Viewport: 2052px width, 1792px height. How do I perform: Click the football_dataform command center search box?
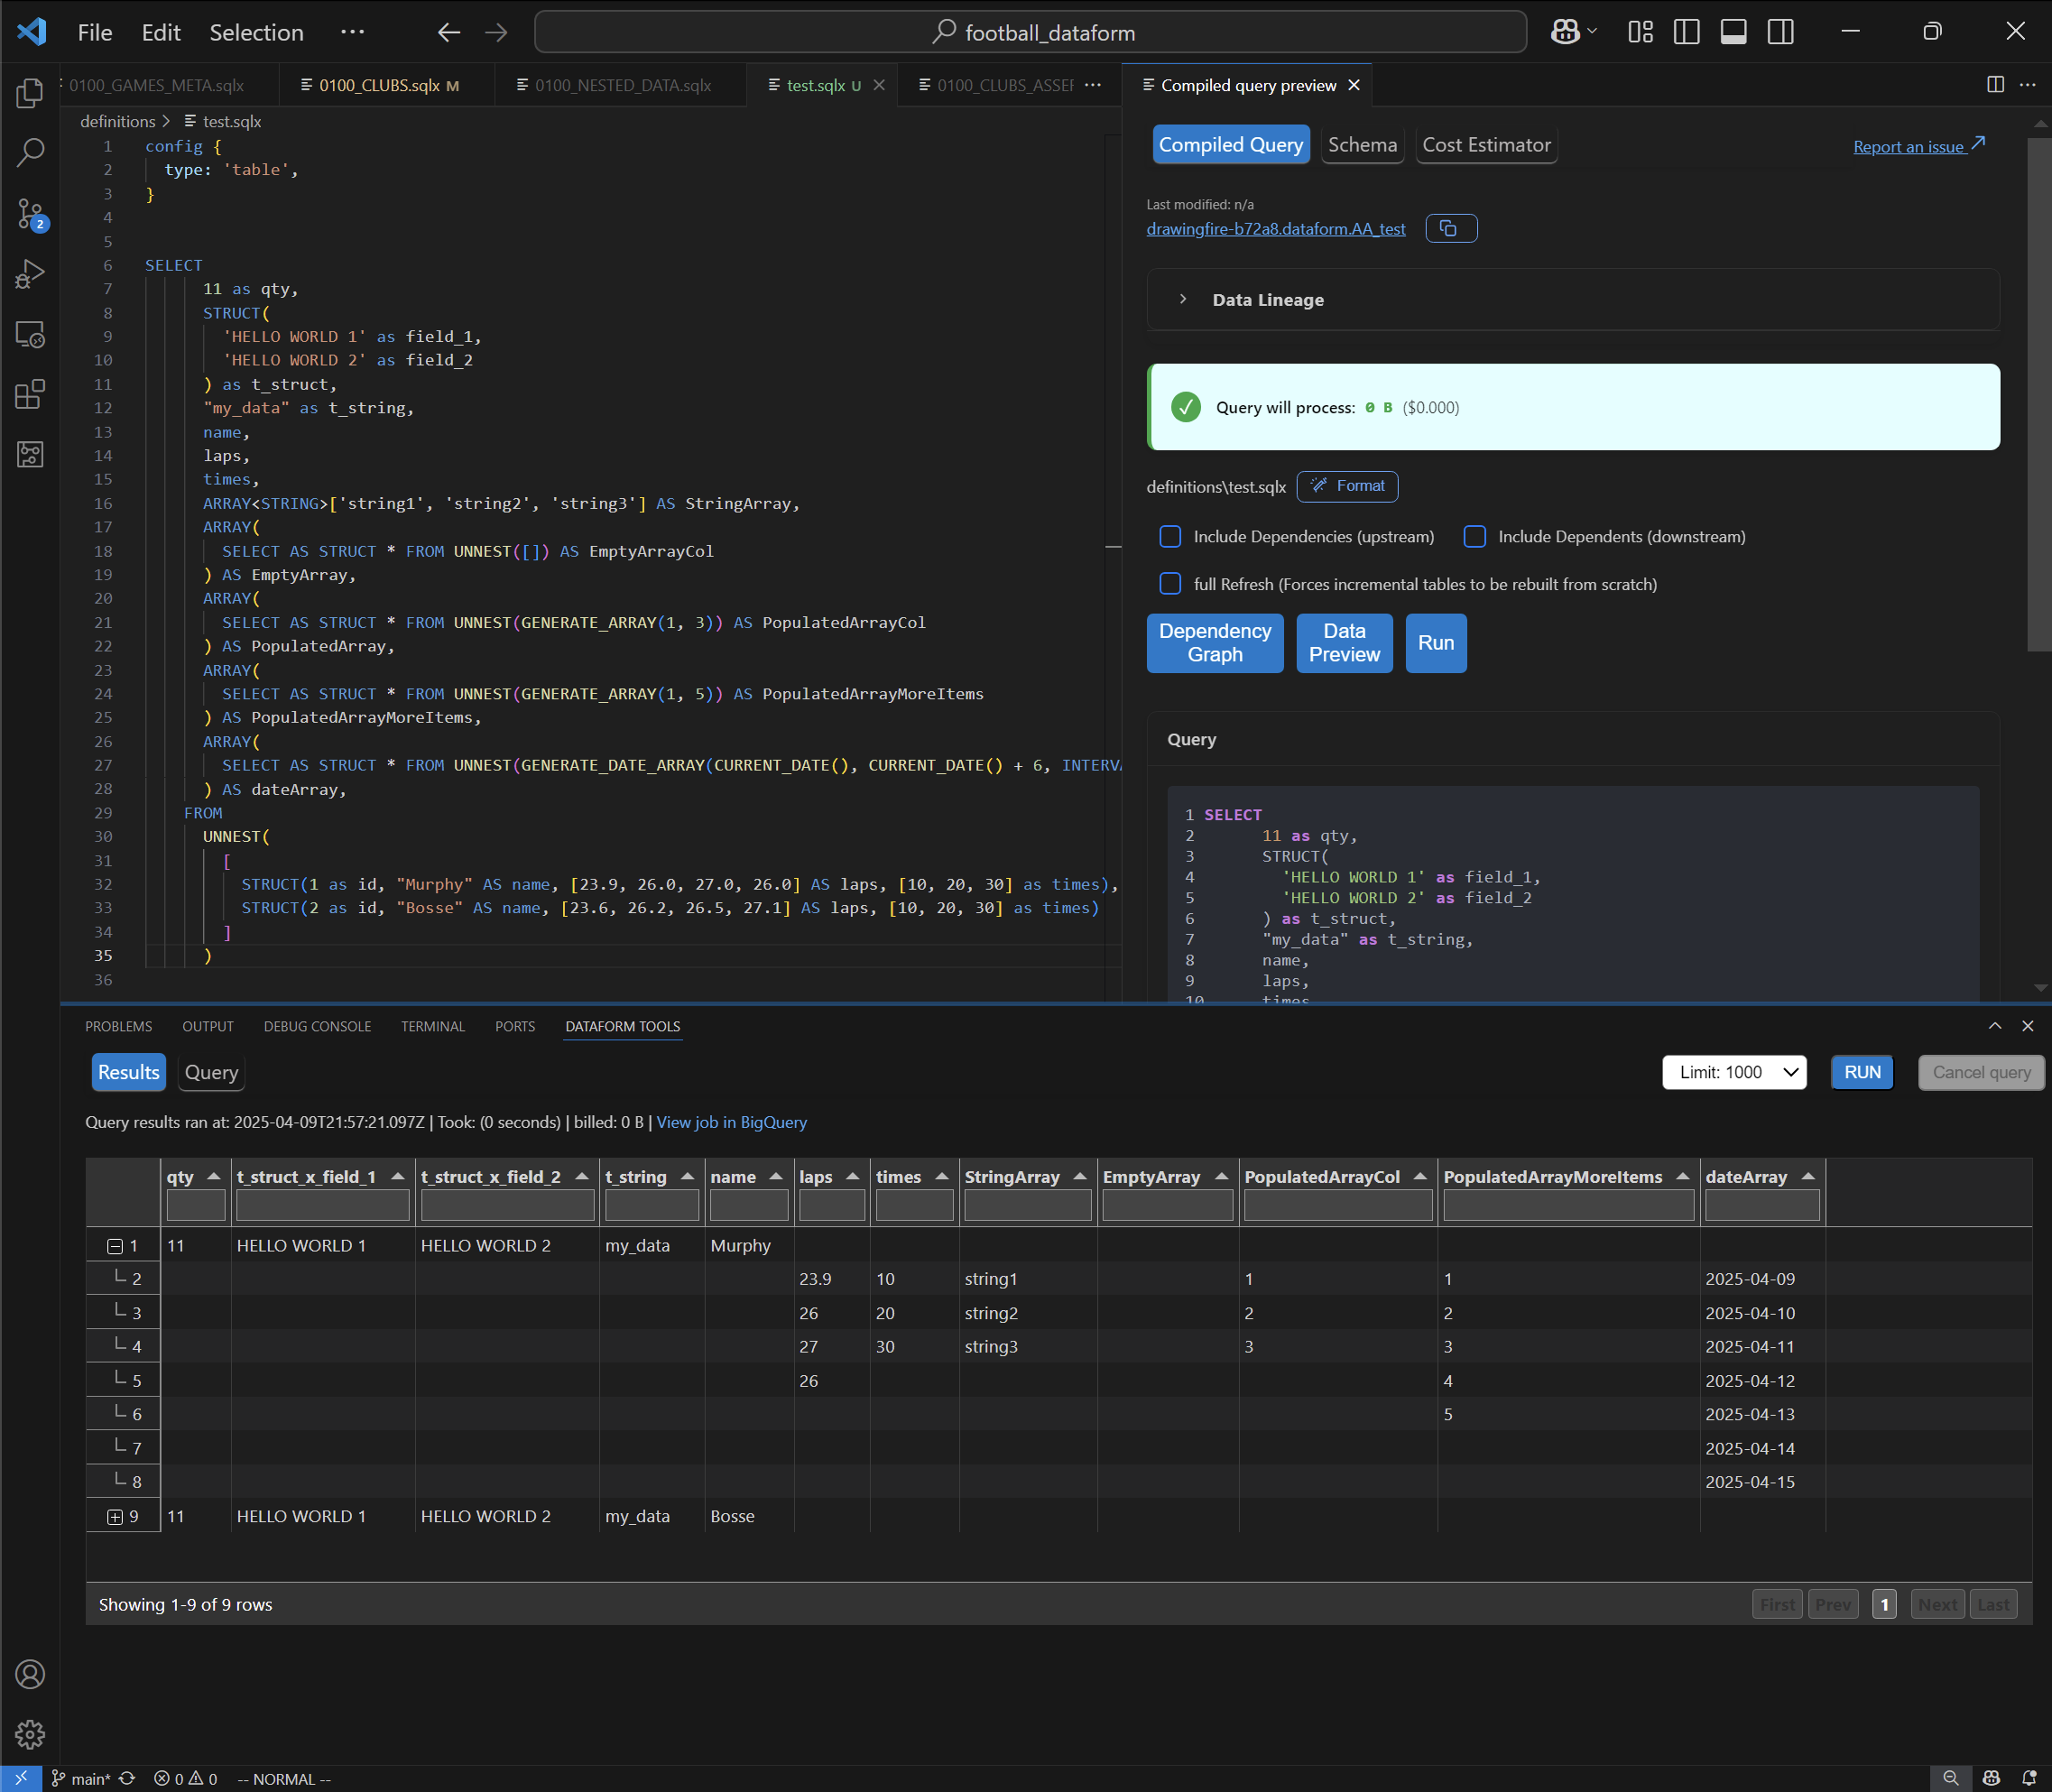pyautogui.click(x=1030, y=33)
